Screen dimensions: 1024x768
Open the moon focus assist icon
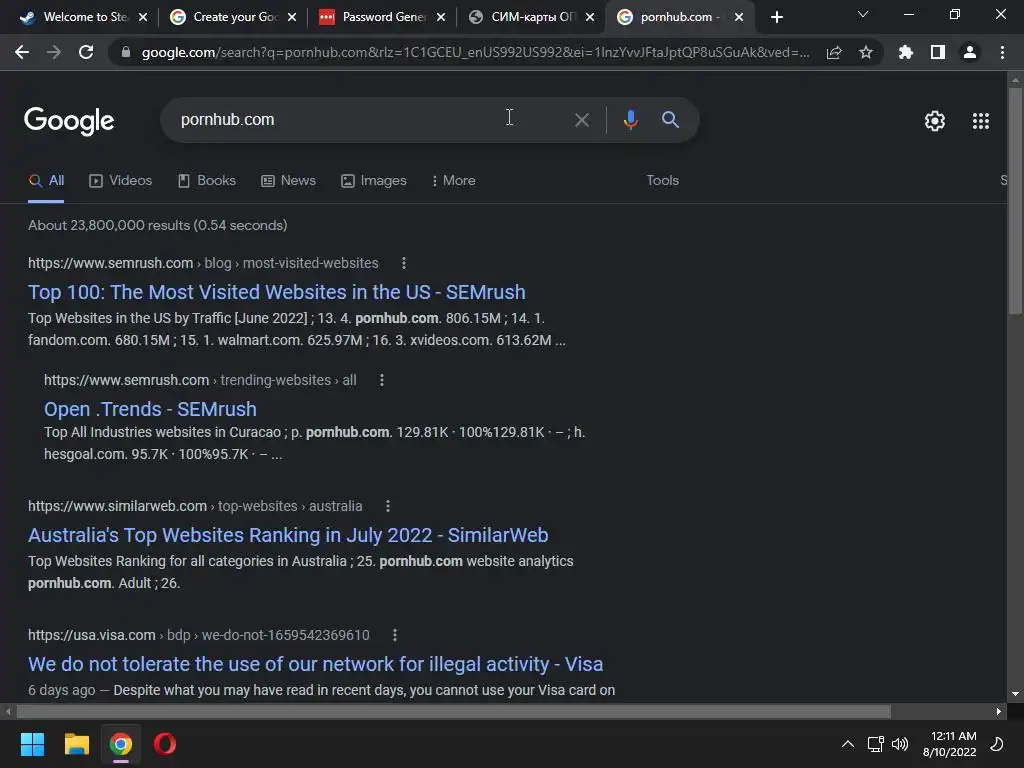(997, 744)
